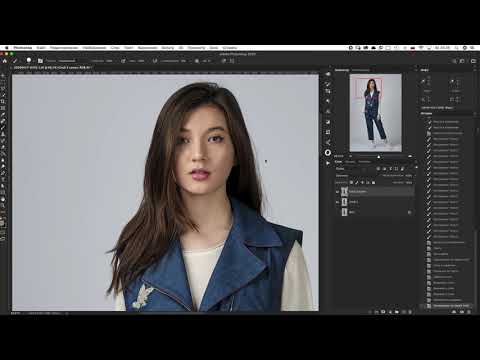The width and height of the screenshot is (480, 360).
Task: Select the Spot Healing Brush tool
Action: [x=3, y=121]
